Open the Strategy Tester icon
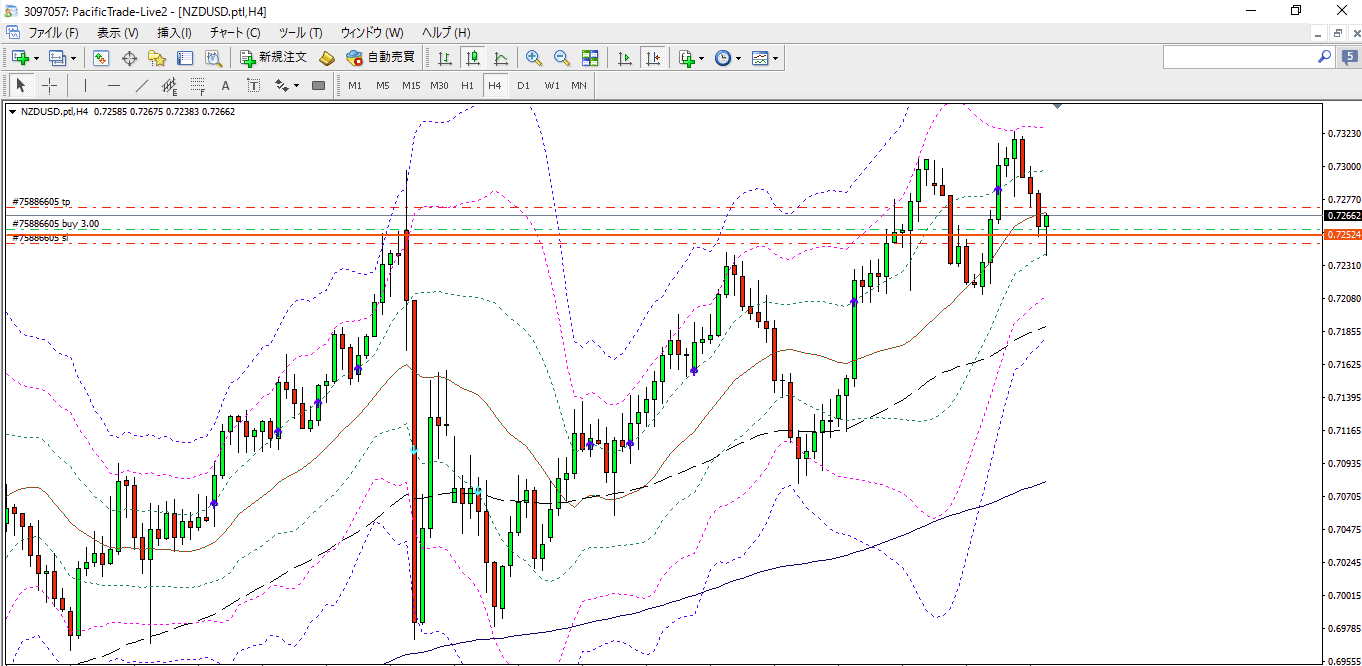The image size is (1362, 666). pos(213,58)
